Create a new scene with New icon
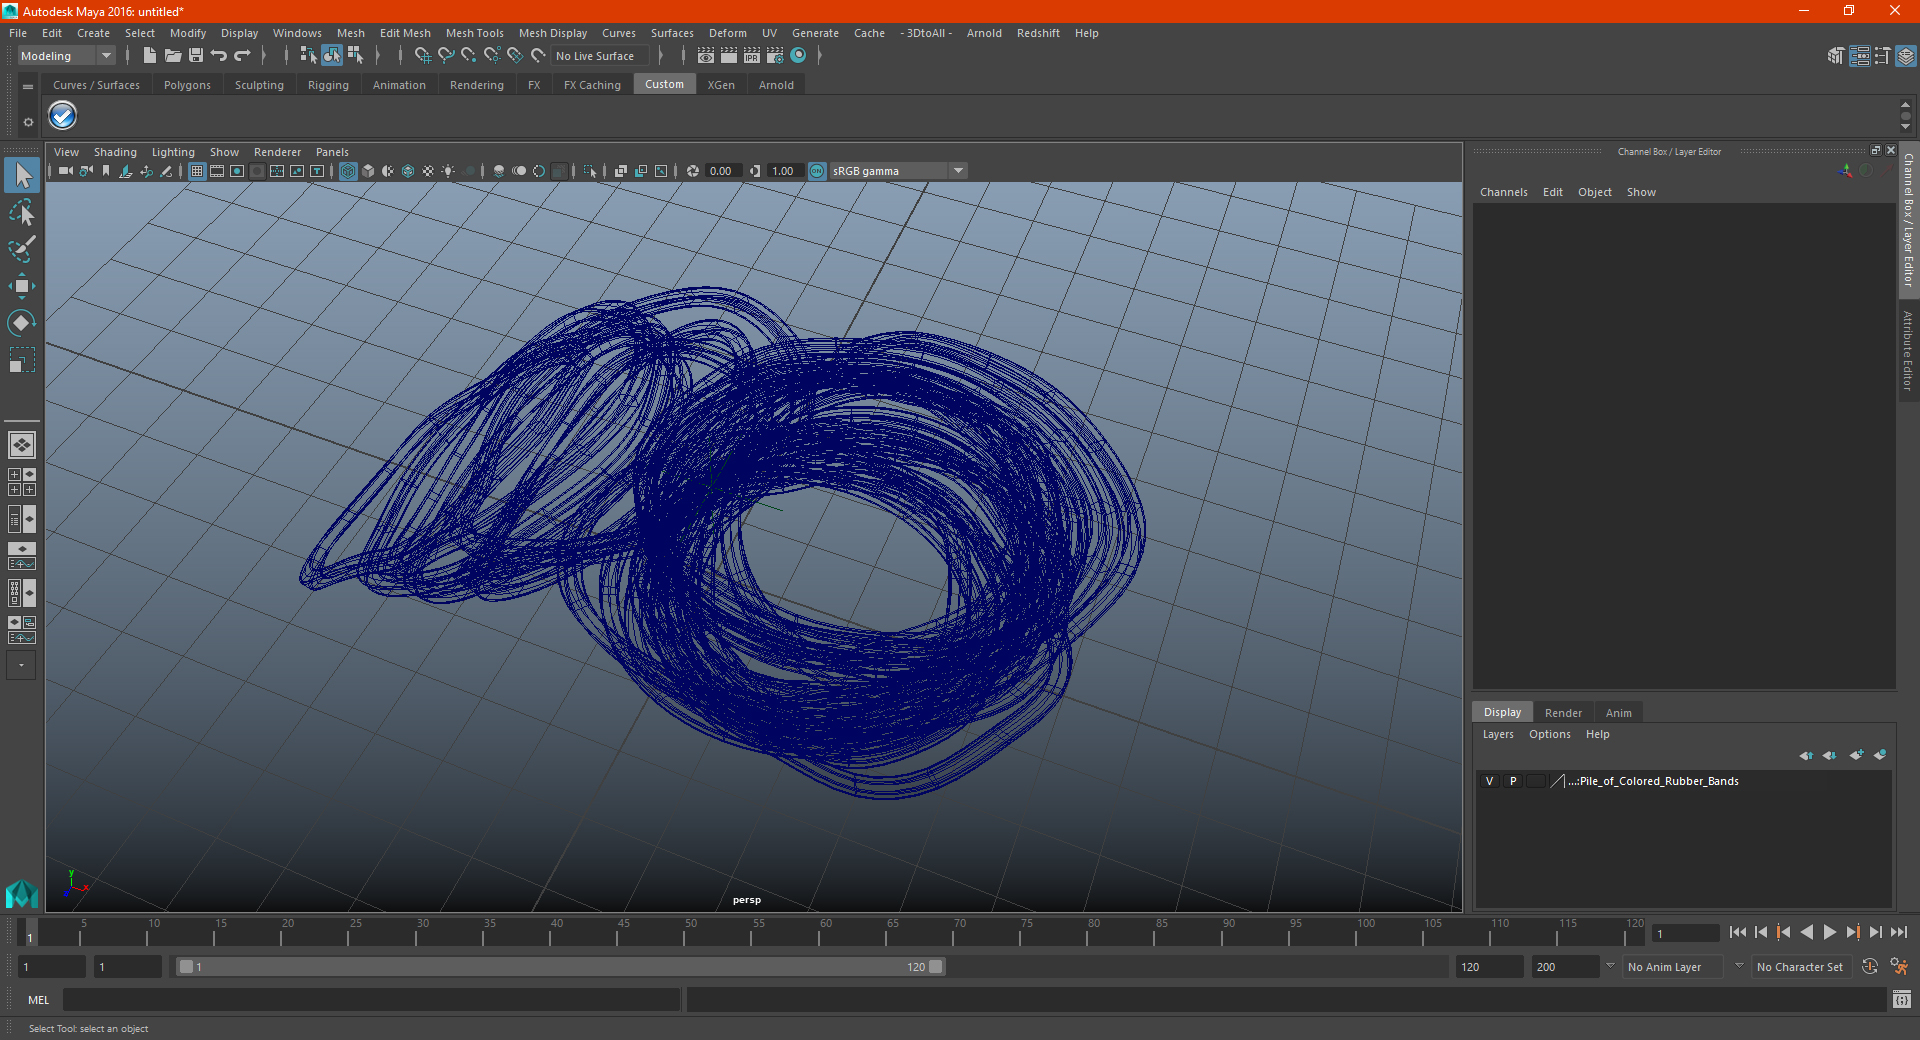Screen dimensions: 1920x1040 (x=149, y=56)
